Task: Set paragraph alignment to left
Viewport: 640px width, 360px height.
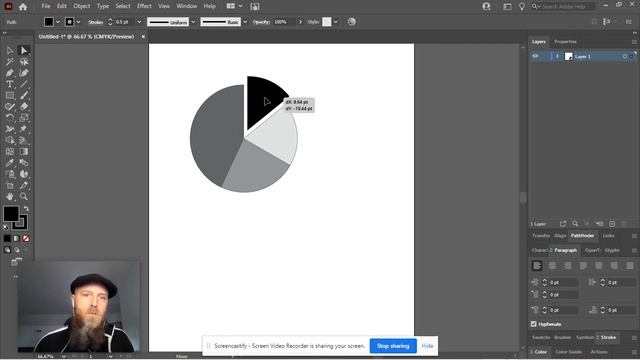Action: point(537,266)
